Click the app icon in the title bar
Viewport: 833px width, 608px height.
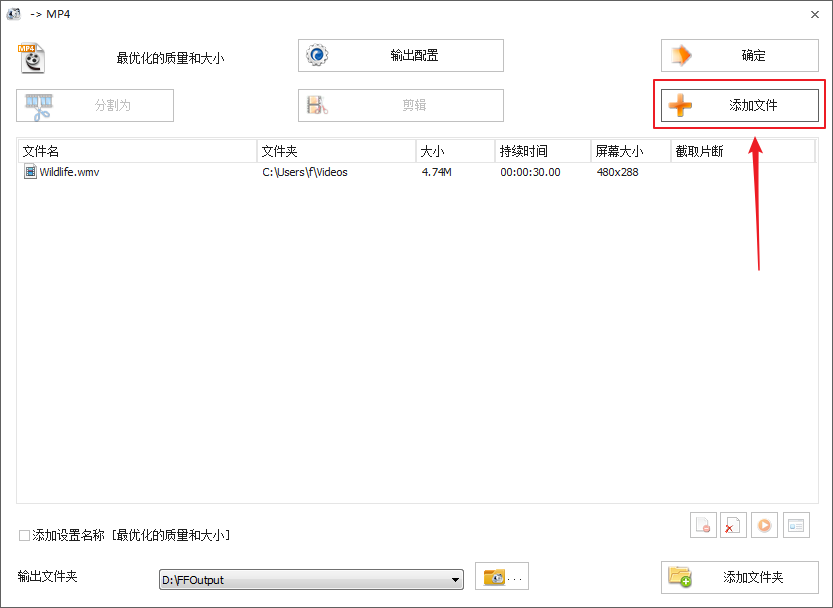[x=15, y=14]
